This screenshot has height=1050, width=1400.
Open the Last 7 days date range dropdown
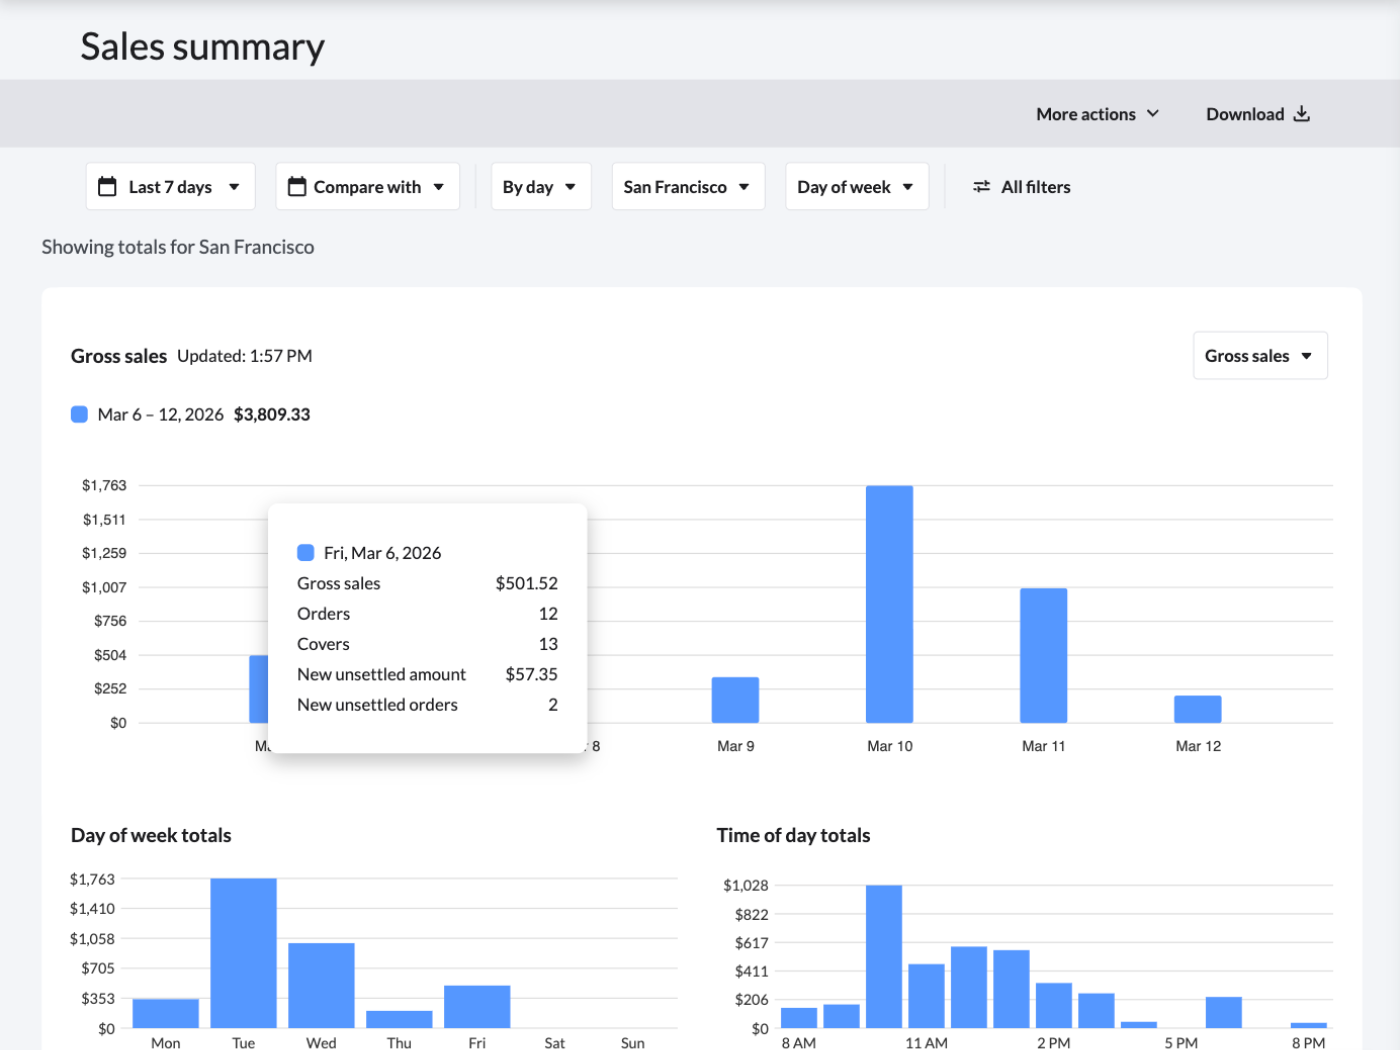[x=170, y=187]
